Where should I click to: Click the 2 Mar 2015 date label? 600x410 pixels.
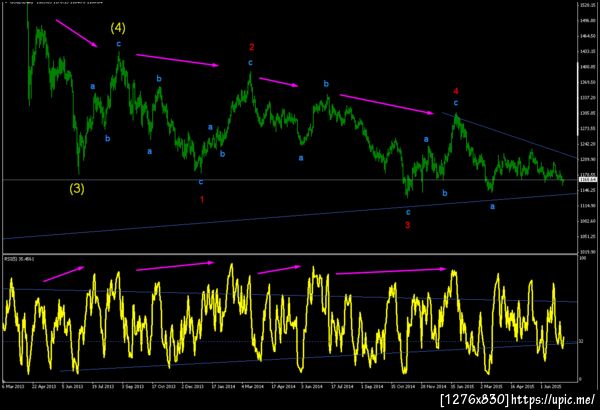pyautogui.click(x=492, y=387)
